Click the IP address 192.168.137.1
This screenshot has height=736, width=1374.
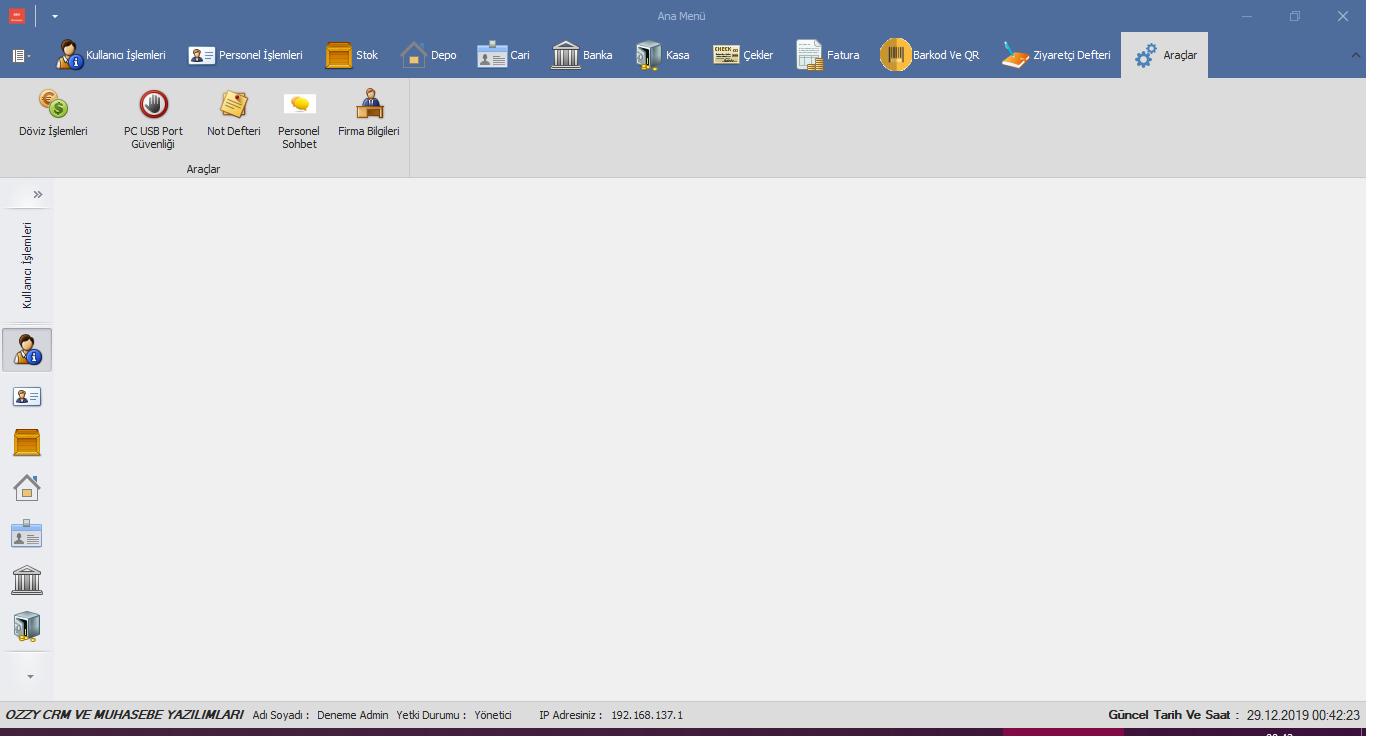(647, 715)
